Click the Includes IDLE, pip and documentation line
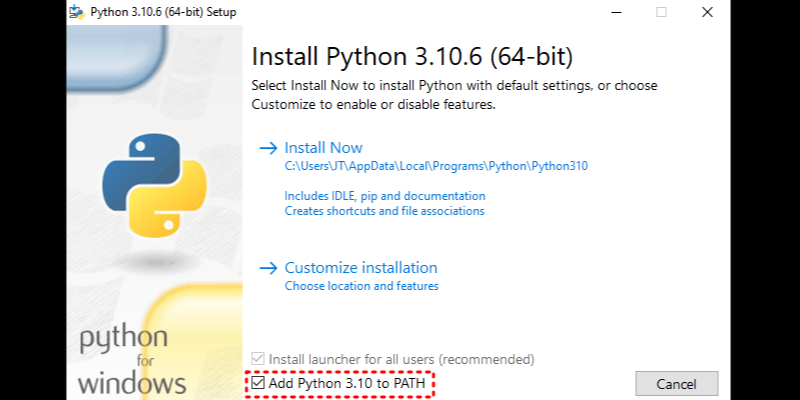The height and width of the screenshot is (400, 800). coord(385,196)
